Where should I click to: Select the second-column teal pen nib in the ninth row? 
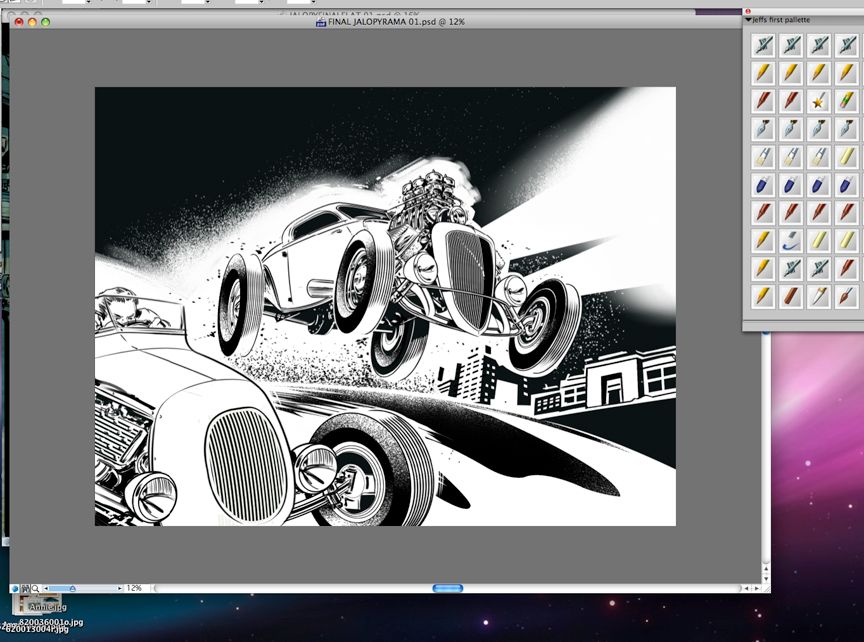(791, 268)
